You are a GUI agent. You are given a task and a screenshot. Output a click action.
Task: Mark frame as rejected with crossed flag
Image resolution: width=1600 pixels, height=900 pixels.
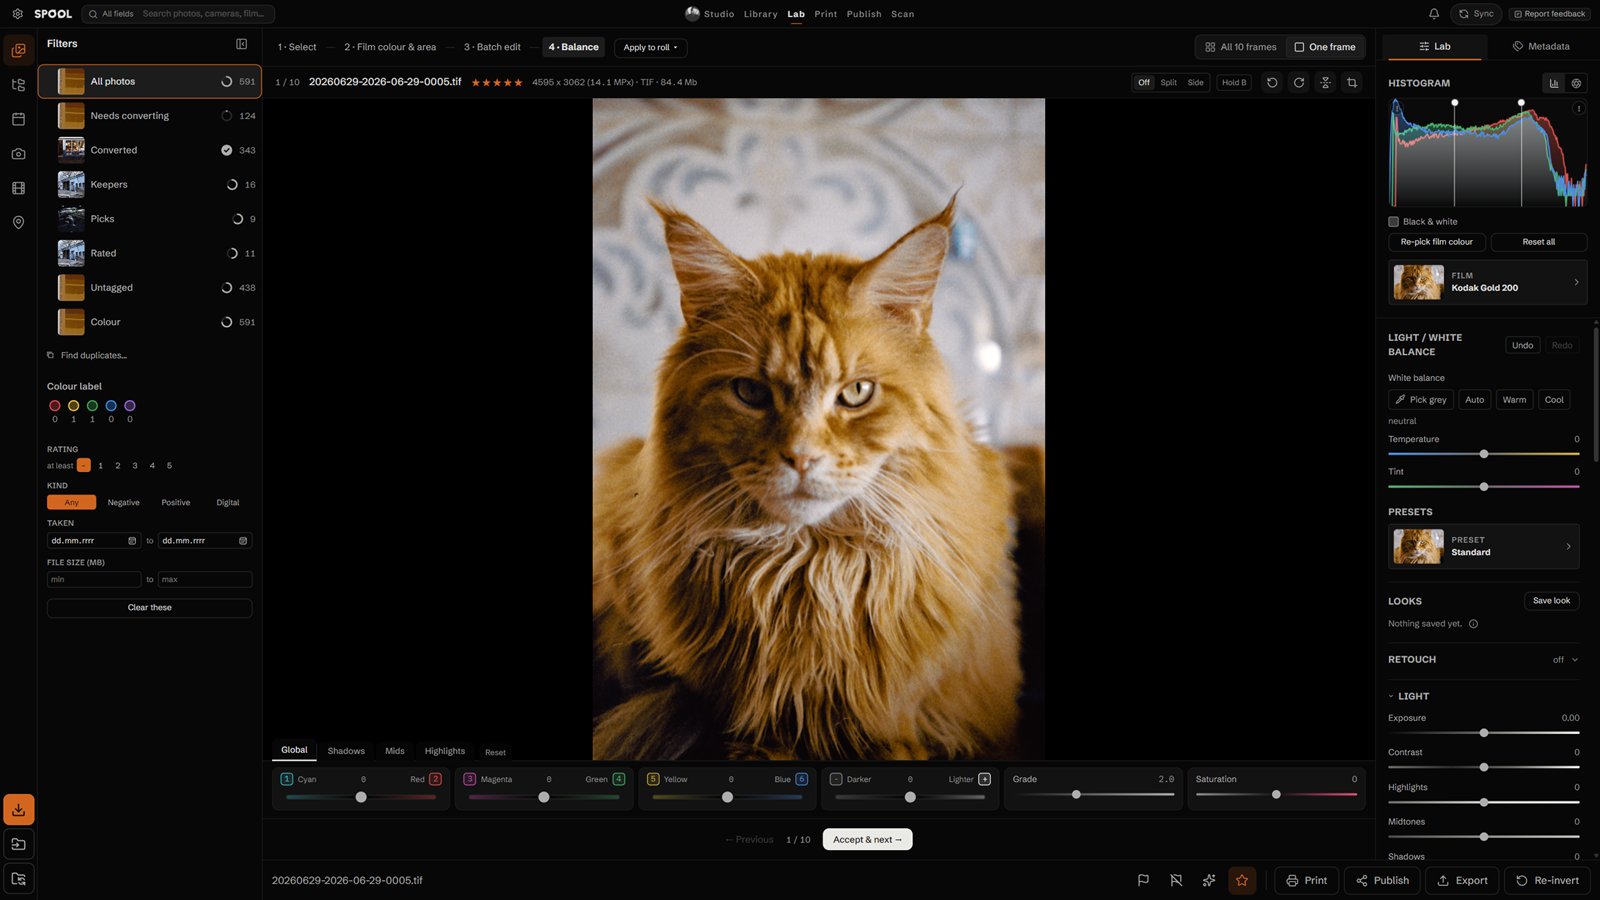coord(1176,880)
